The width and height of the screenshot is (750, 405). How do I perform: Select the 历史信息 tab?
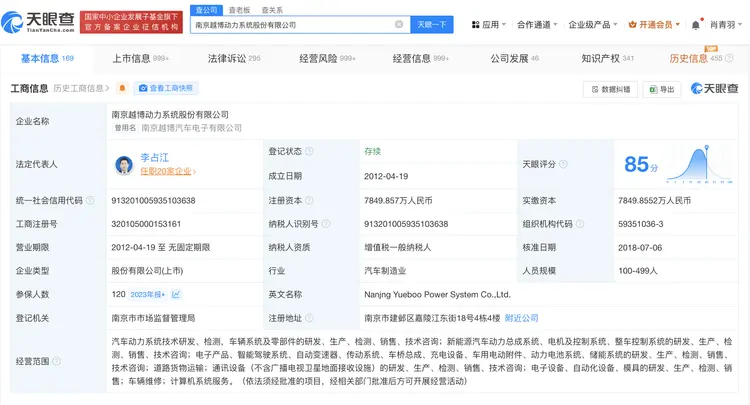[695, 58]
